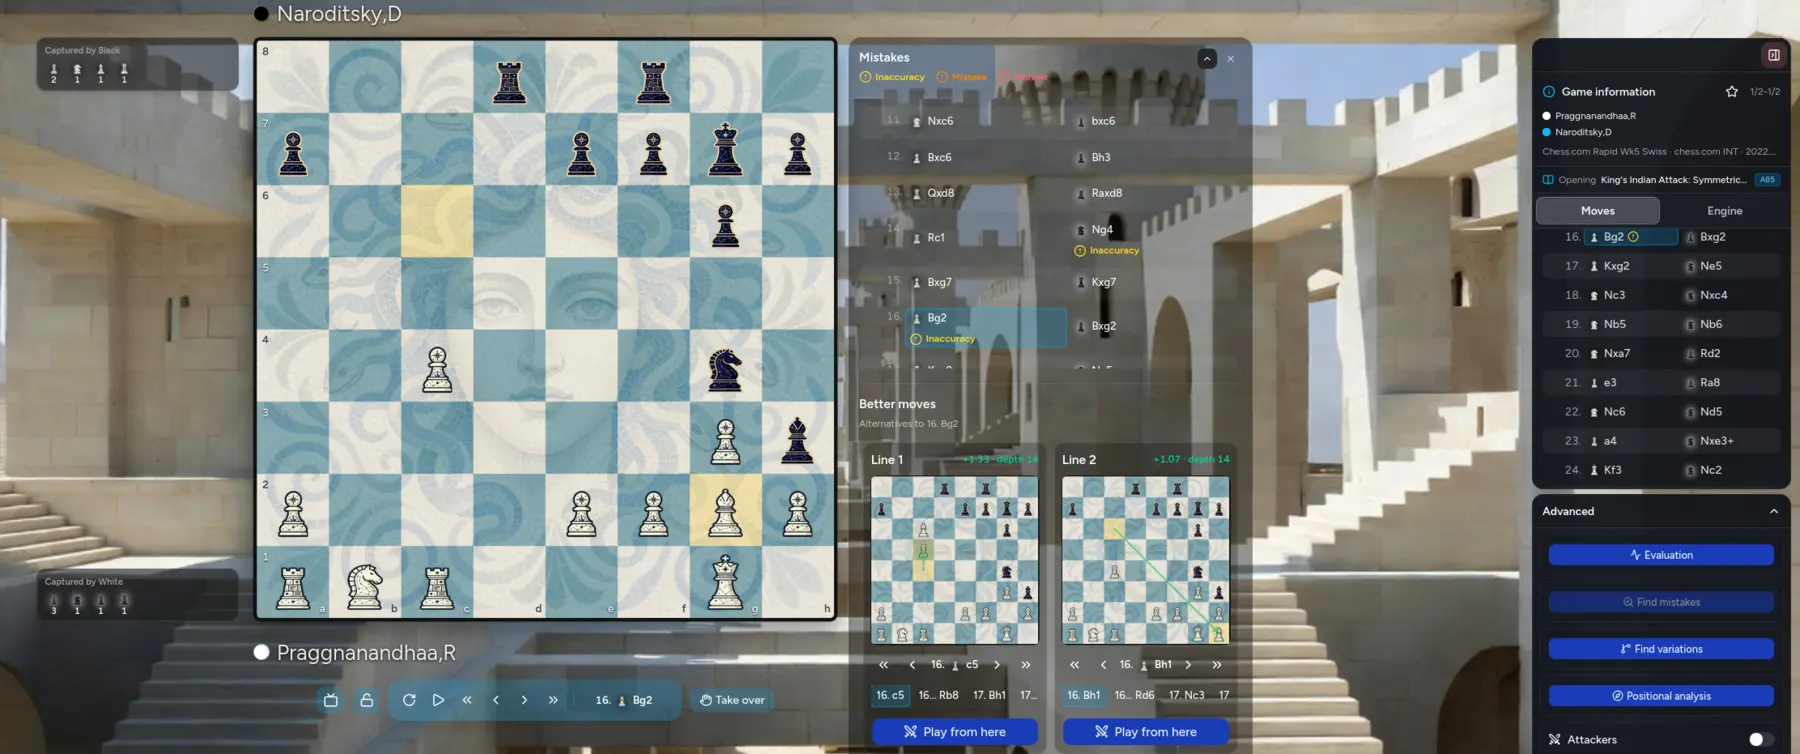1800x754 pixels.
Task: Click the restart circular-arrow icon
Action: pos(409,700)
